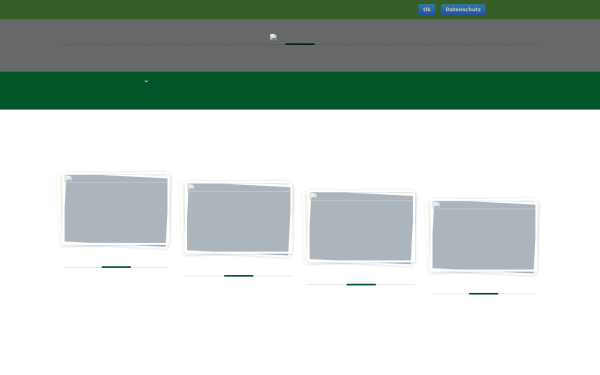This screenshot has height=375, width=600.
Task: Expand the navigation menu chevron
Action: (146, 81)
